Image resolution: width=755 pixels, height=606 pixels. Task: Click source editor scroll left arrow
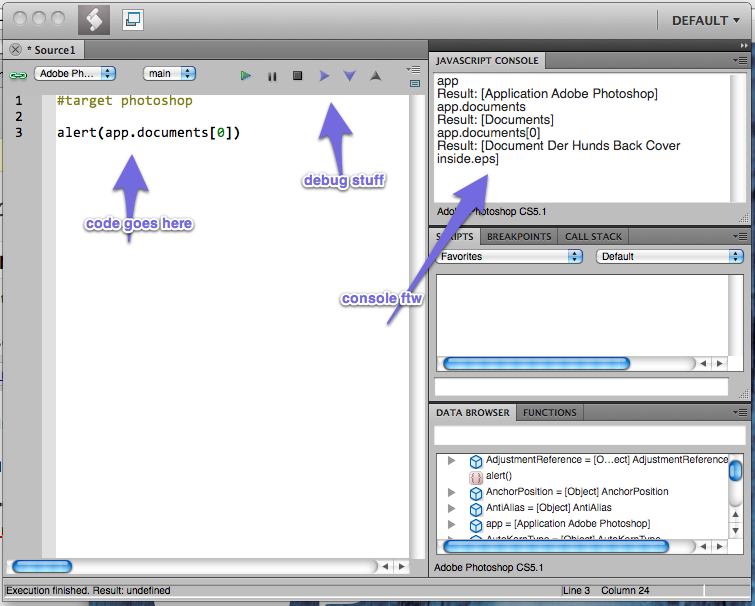(x=385, y=567)
